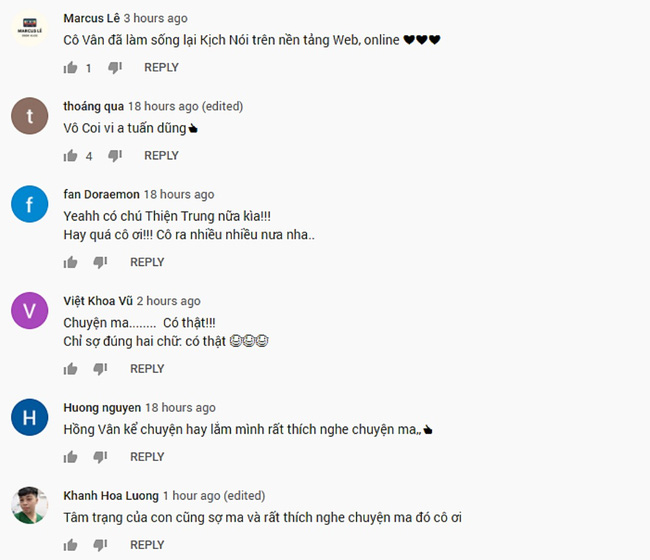Viewport: 650px width, 560px height.
Task: Dislike Việt Khoa Vũ's comment
Action: tap(100, 369)
